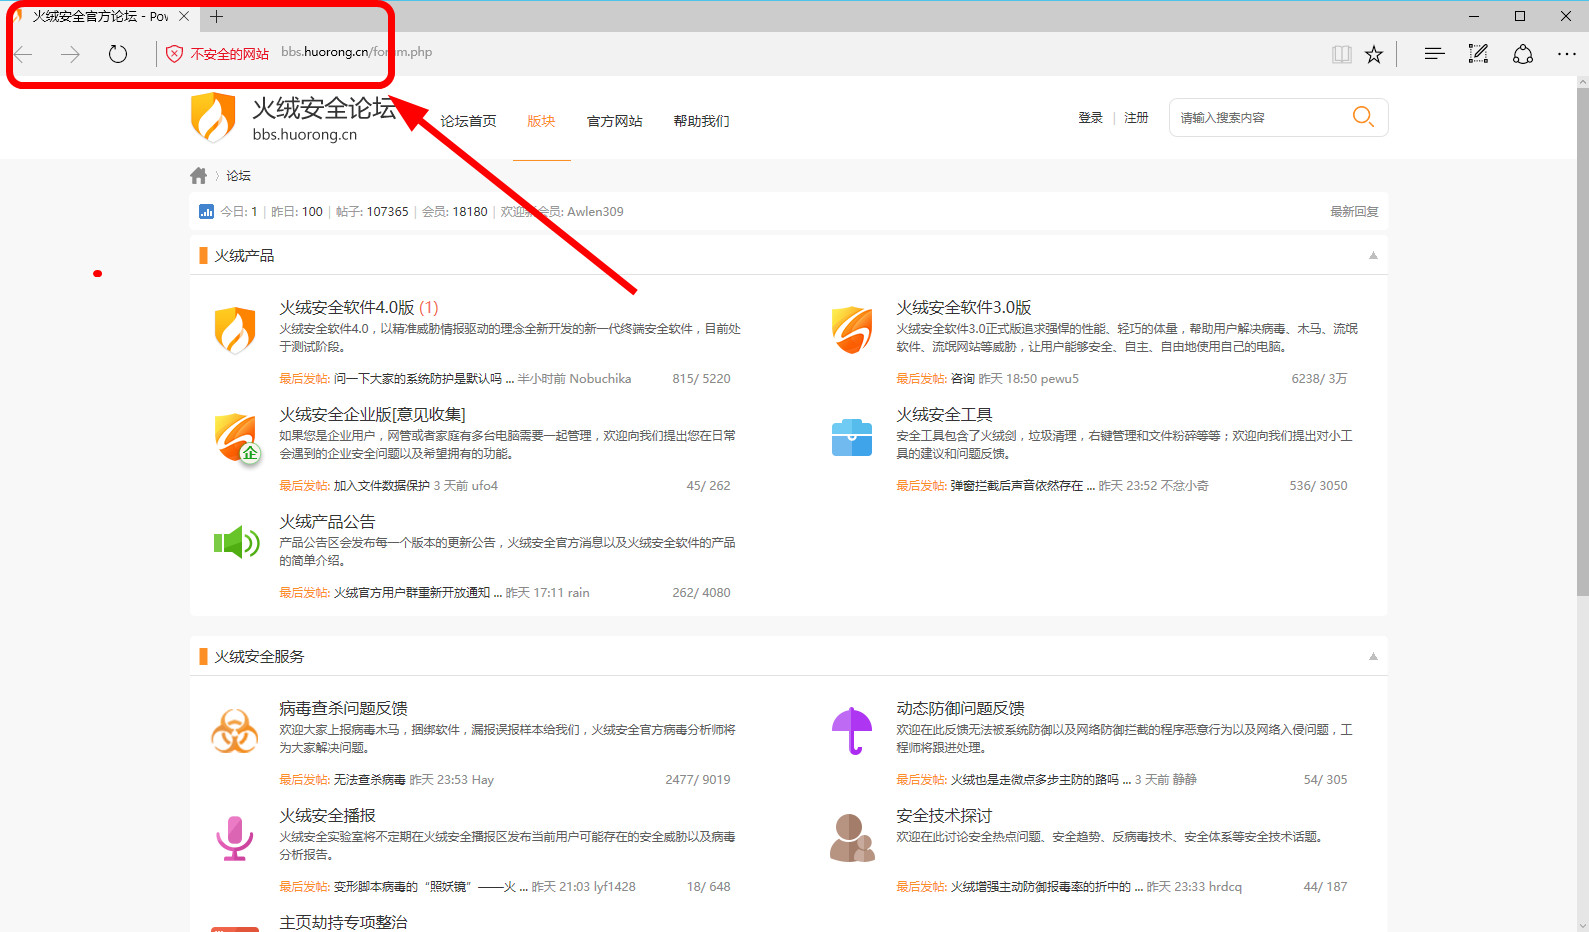Image resolution: width=1589 pixels, height=932 pixels.
Task: Click the orange search magnifier icon
Action: pos(1363,117)
